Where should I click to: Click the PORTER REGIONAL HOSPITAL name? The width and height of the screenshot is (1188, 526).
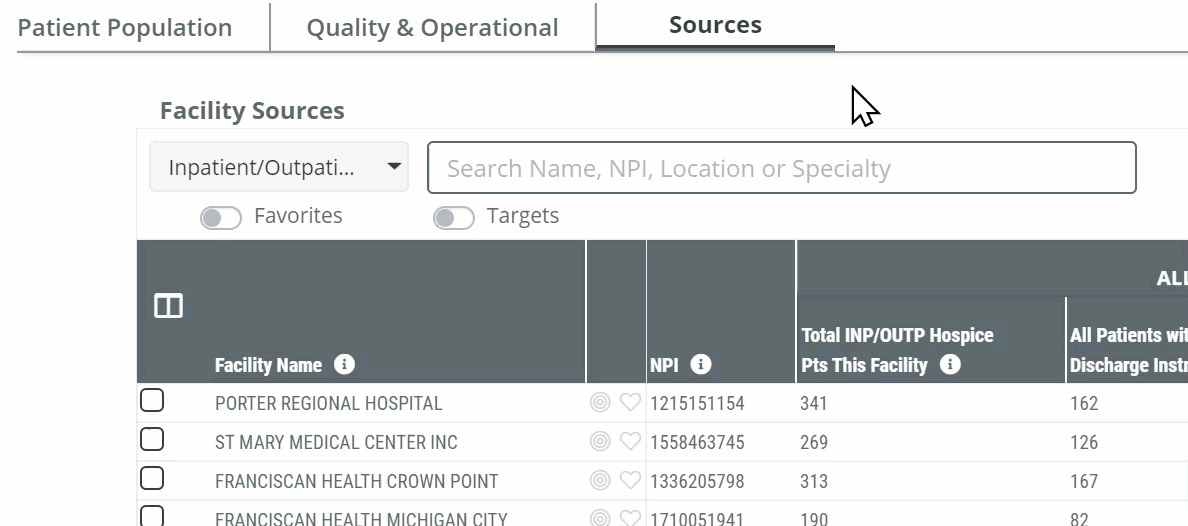pyautogui.click(x=328, y=403)
